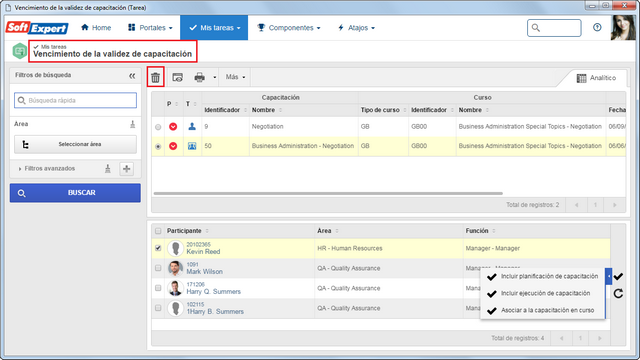Open the help icon
The image size is (640, 360).
597,27
